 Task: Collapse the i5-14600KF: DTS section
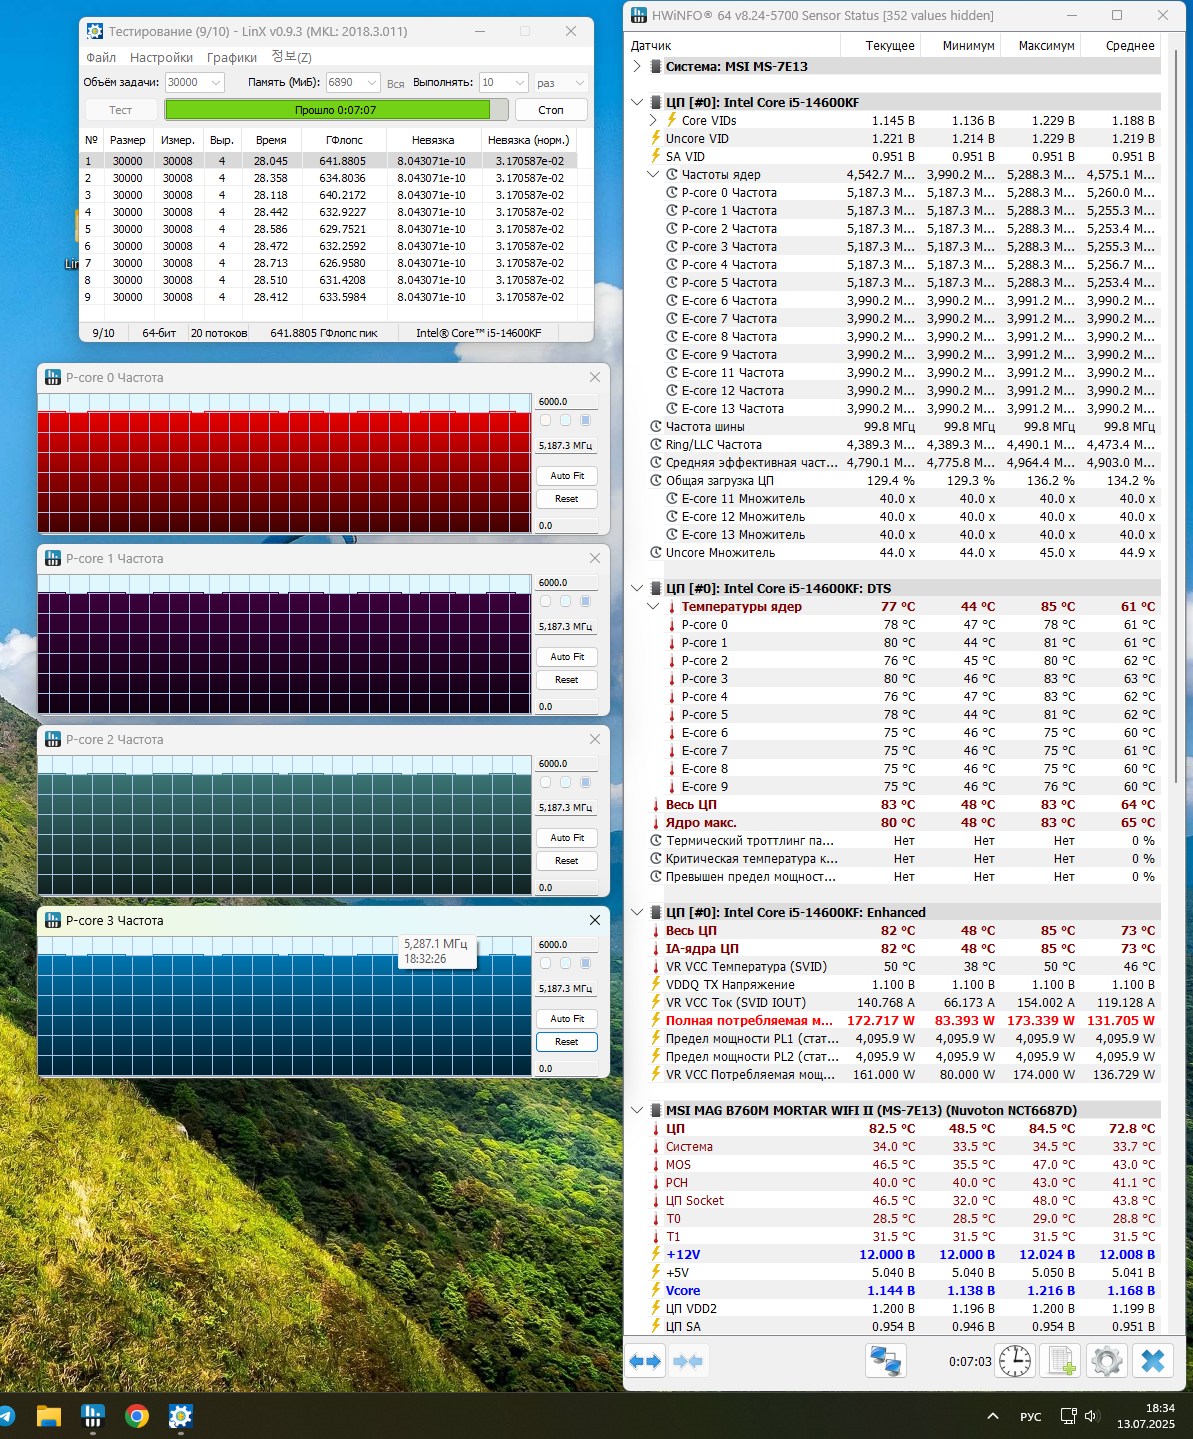[x=637, y=588]
